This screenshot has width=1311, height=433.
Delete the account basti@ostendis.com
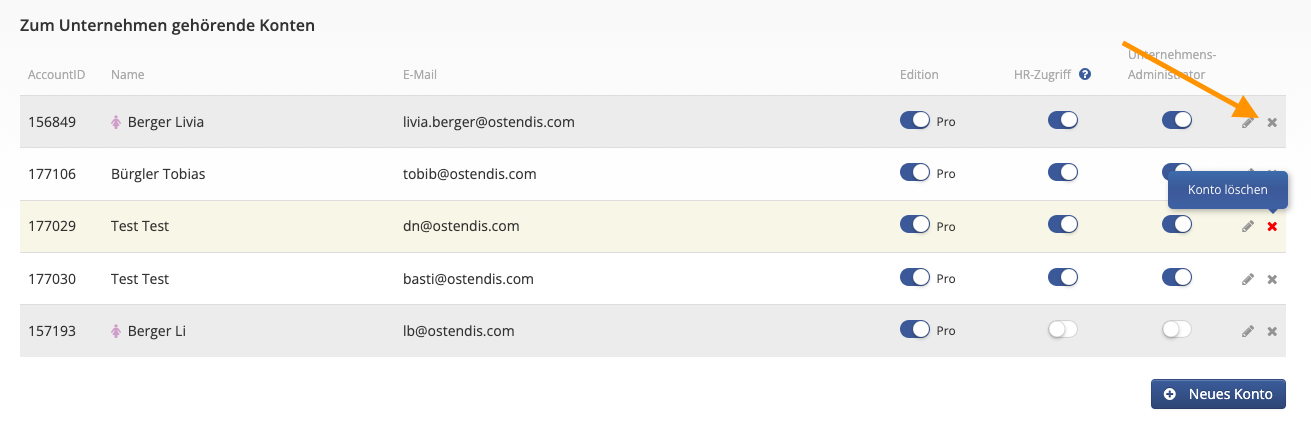1272,279
